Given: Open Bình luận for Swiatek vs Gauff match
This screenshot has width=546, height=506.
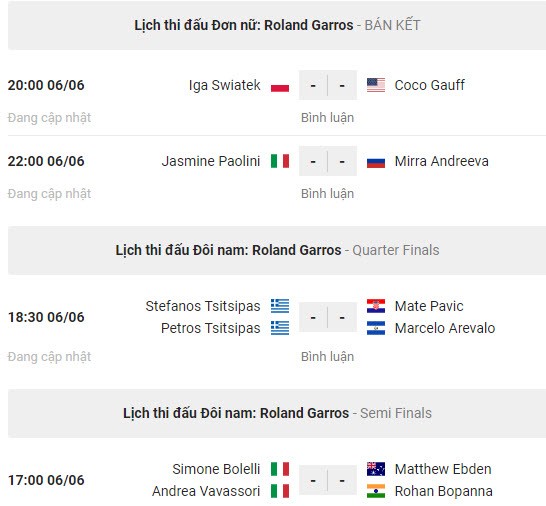Looking at the screenshot, I should pyautogui.click(x=327, y=118).
